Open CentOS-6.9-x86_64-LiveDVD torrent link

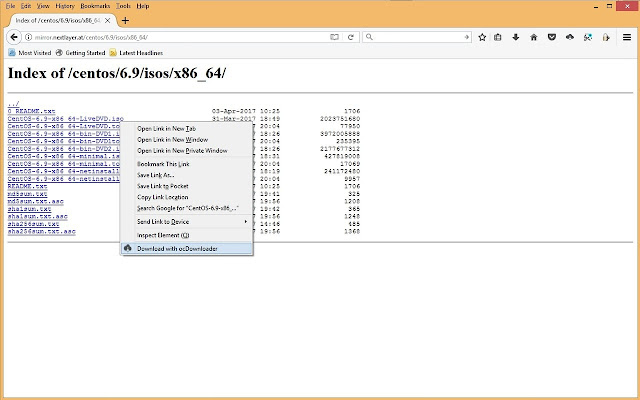click(64, 126)
